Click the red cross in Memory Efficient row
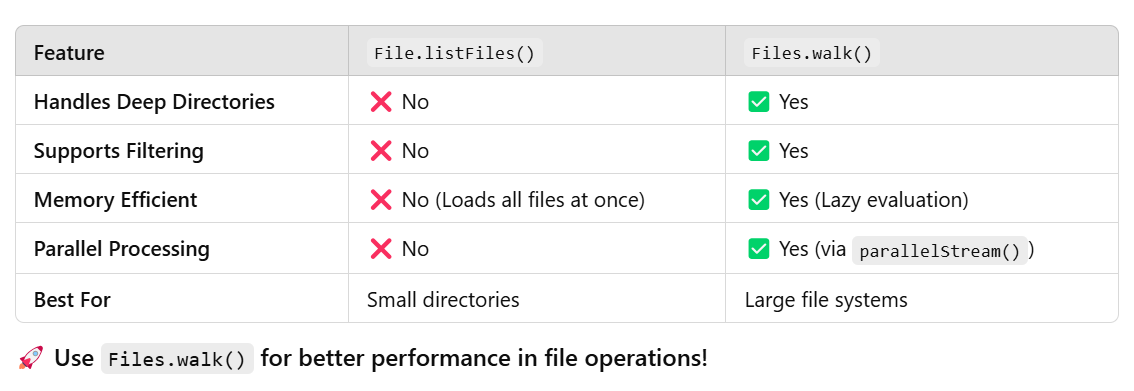This screenshot has width=1134, height=391. pos(380,200)
